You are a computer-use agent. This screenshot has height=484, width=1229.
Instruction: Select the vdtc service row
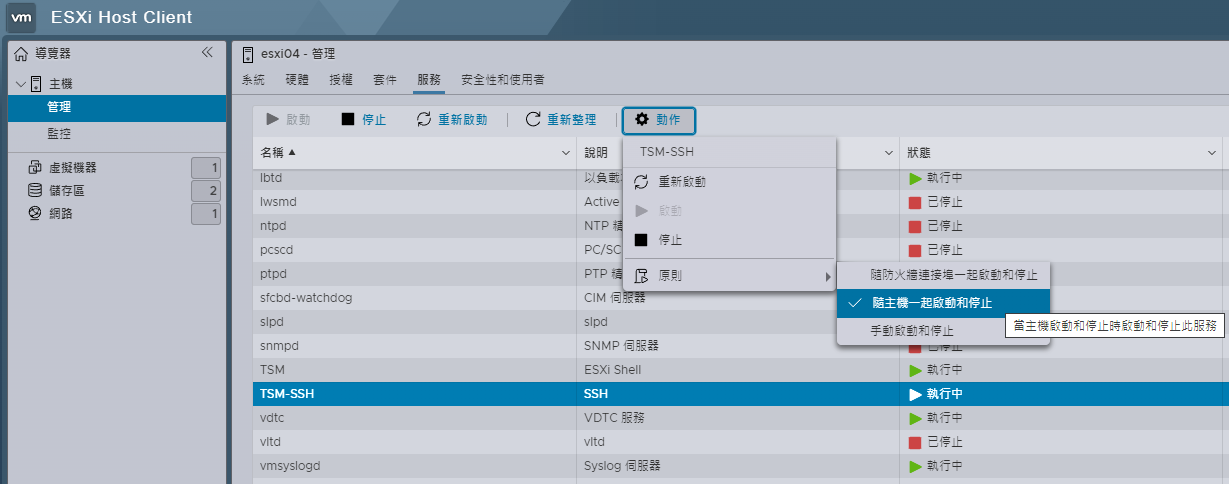(x=740, y=418)
